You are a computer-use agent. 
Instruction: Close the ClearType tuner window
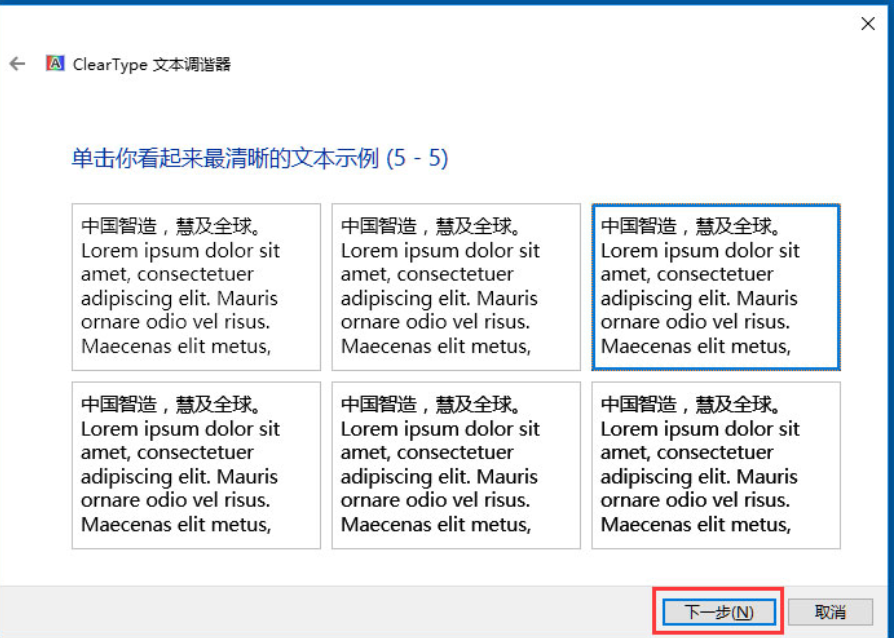tap(867, 23)
